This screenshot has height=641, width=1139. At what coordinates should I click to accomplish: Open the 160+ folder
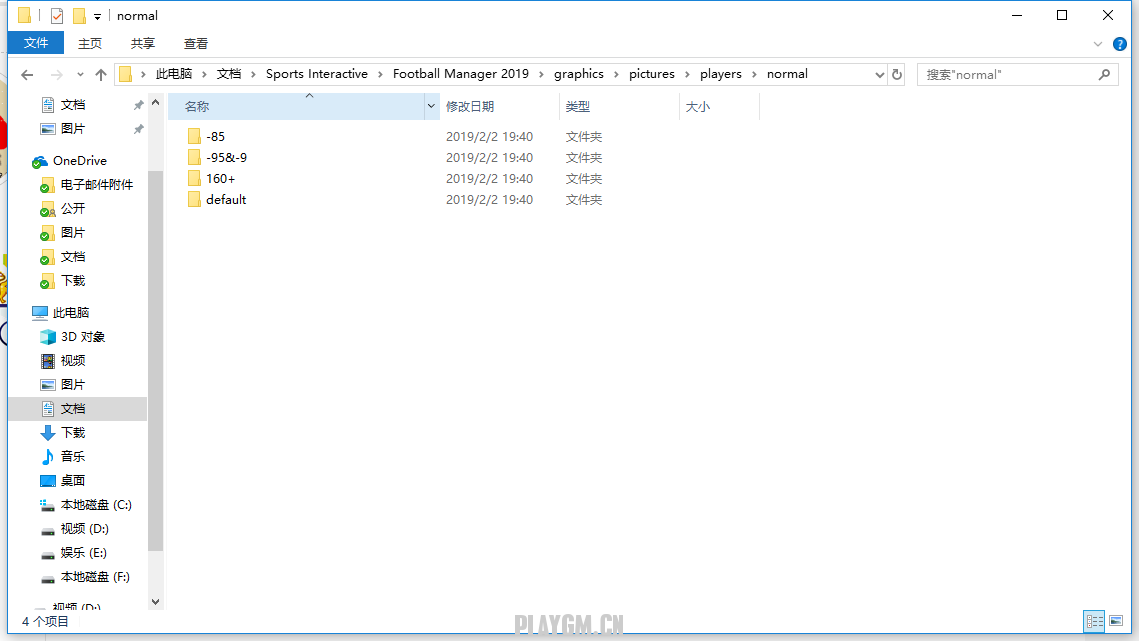click(x=220, y=179)
